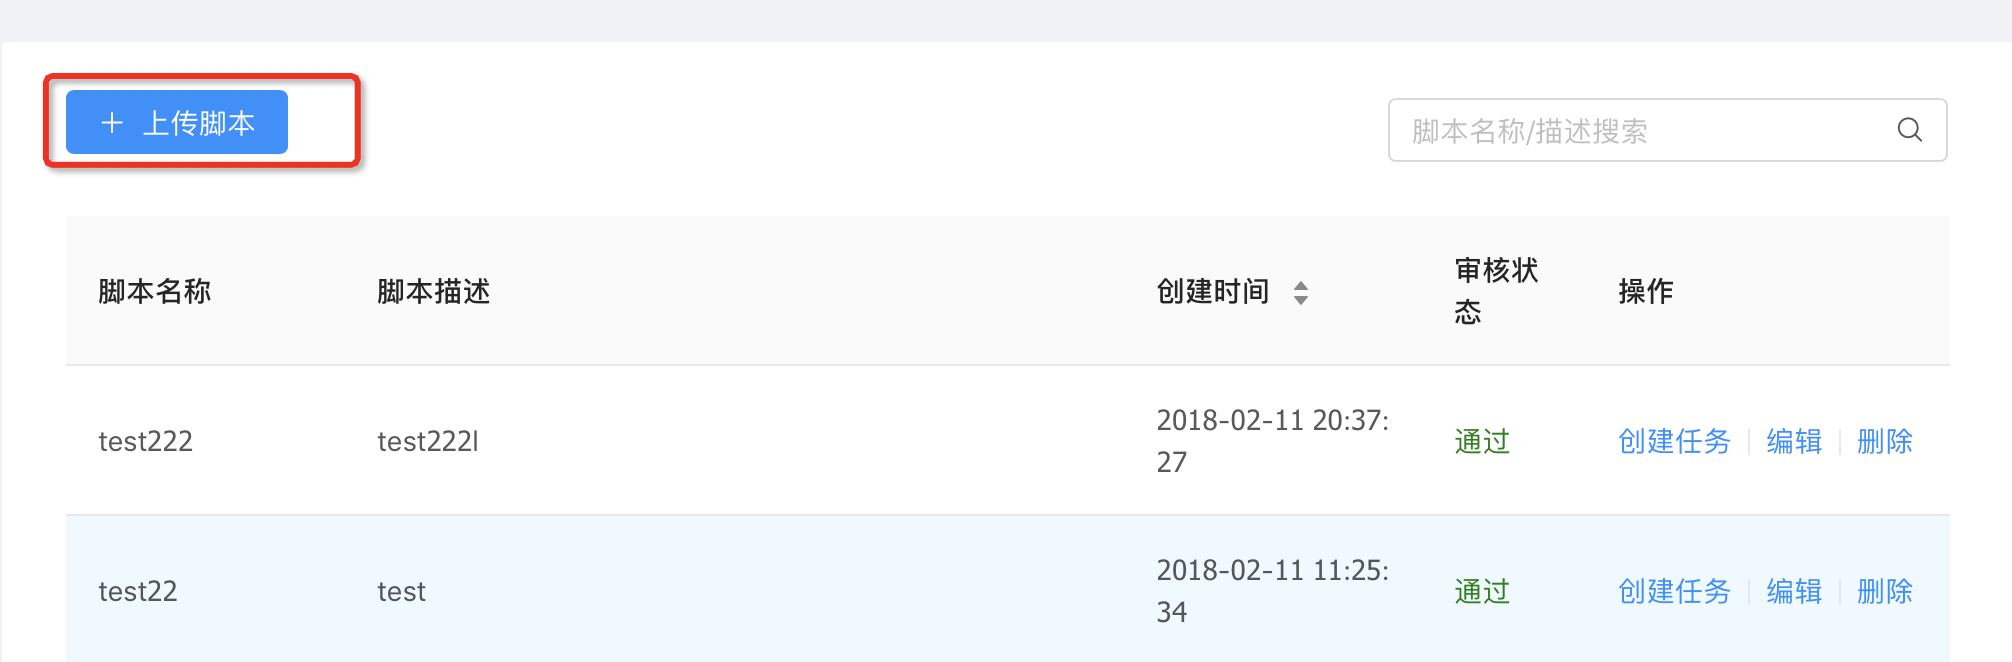Click the plus icon on upload button
The image size is (2012, 662).
(x=110, y=122)
